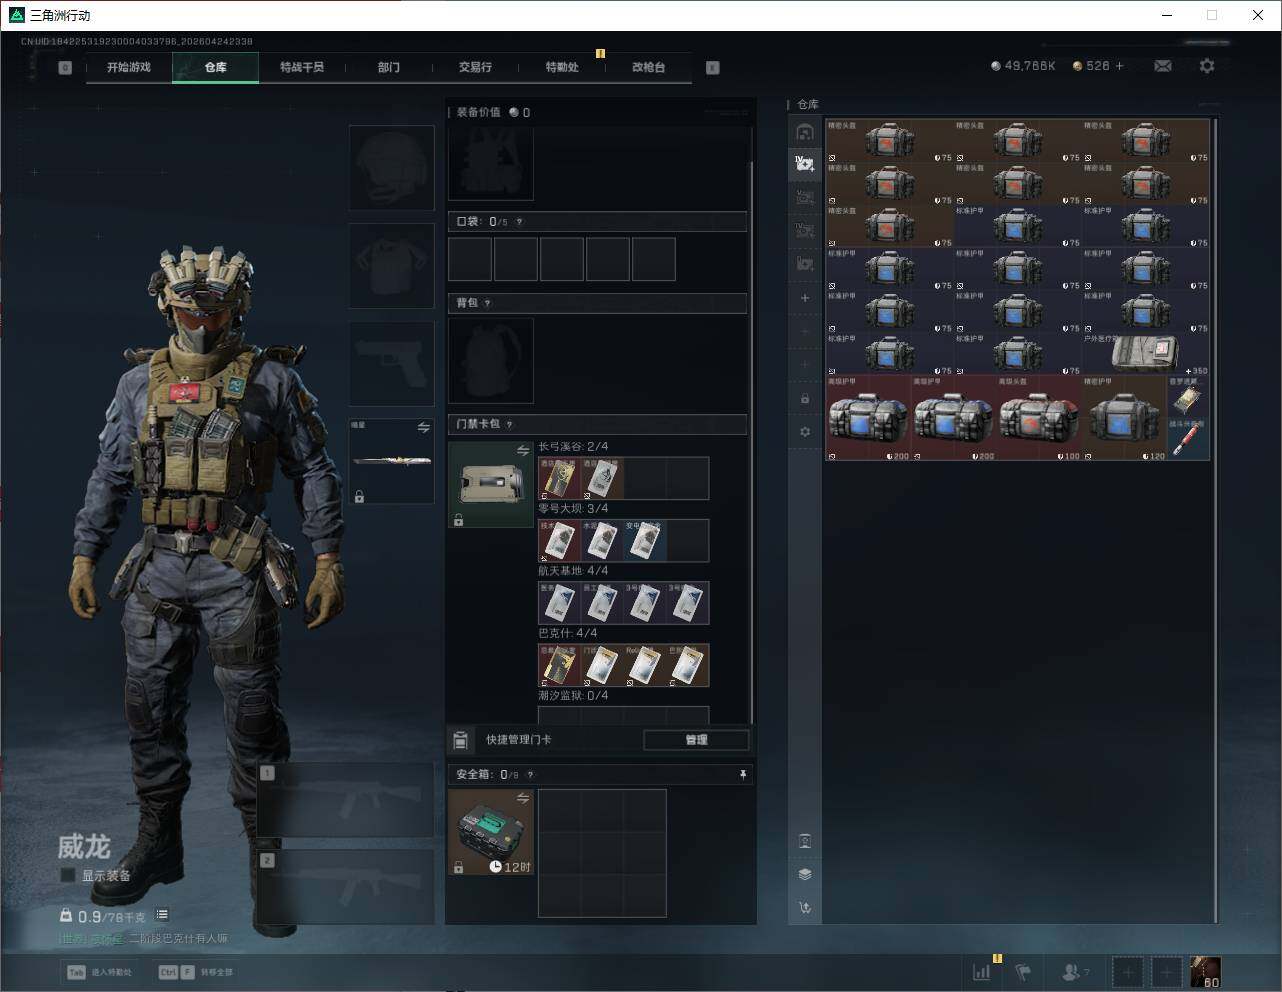Open the player avatar in bottom right
Screen dimensions: 1282x992
(x=1205, y=971)
